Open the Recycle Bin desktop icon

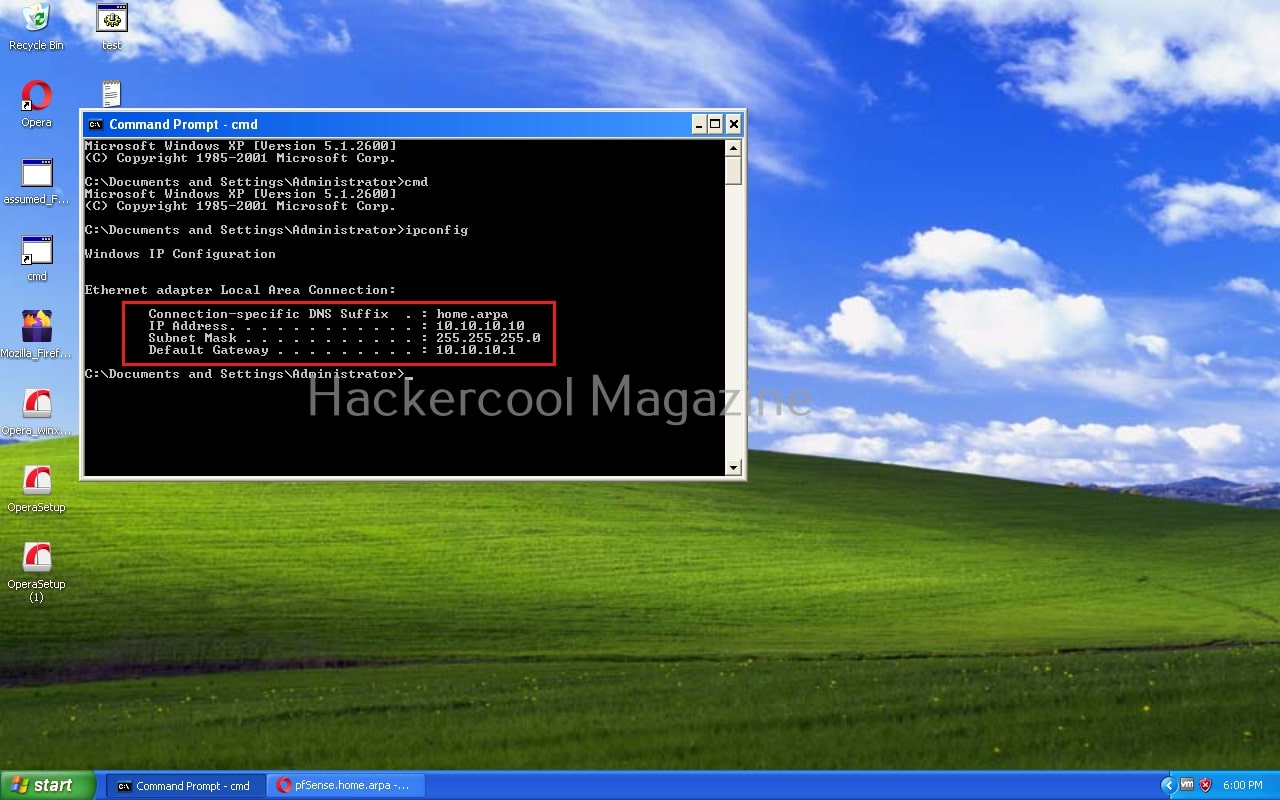tap(36, 18)
